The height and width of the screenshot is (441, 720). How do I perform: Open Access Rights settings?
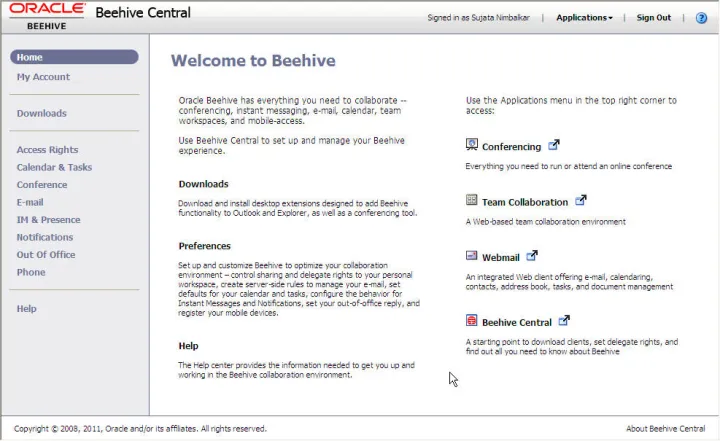[x=47, y=150]
